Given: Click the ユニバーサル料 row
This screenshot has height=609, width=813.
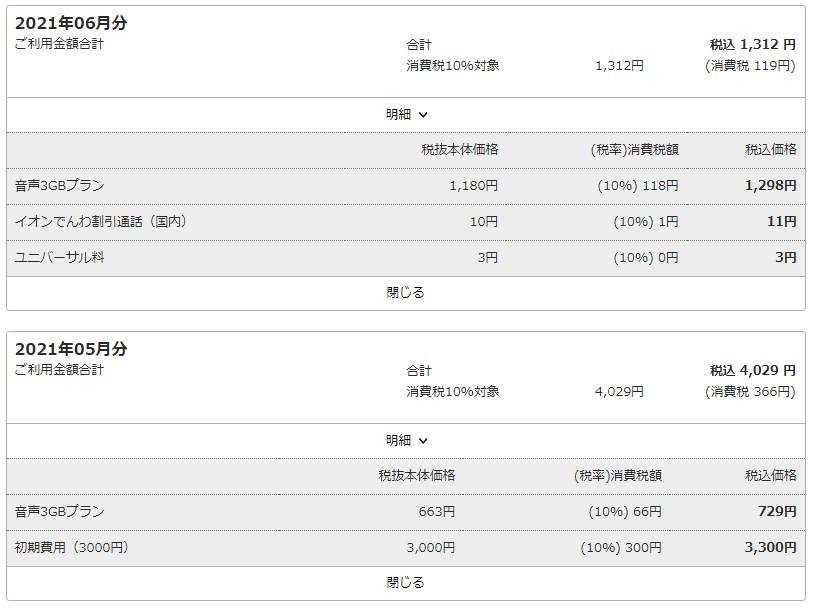Looking at the screenshot, I should click(x=406, y=258).
